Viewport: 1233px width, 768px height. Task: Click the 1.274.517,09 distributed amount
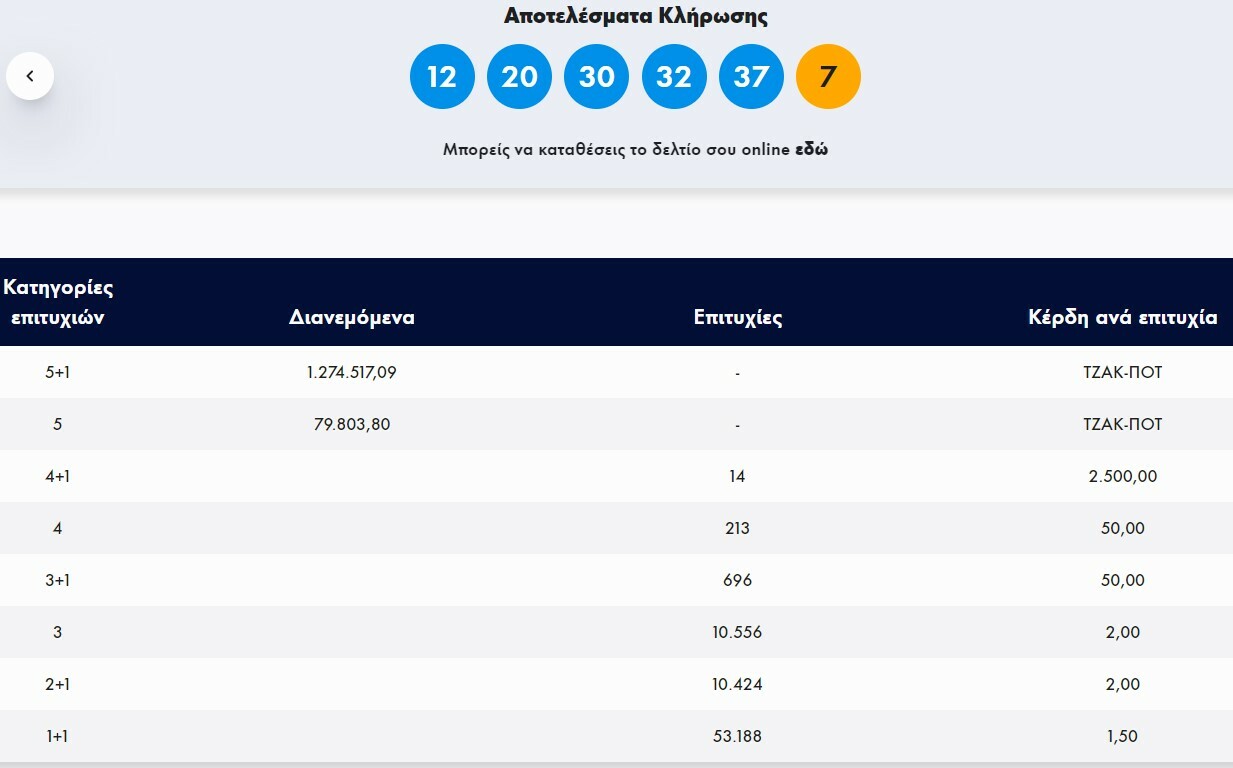click(x=351, y=372)
